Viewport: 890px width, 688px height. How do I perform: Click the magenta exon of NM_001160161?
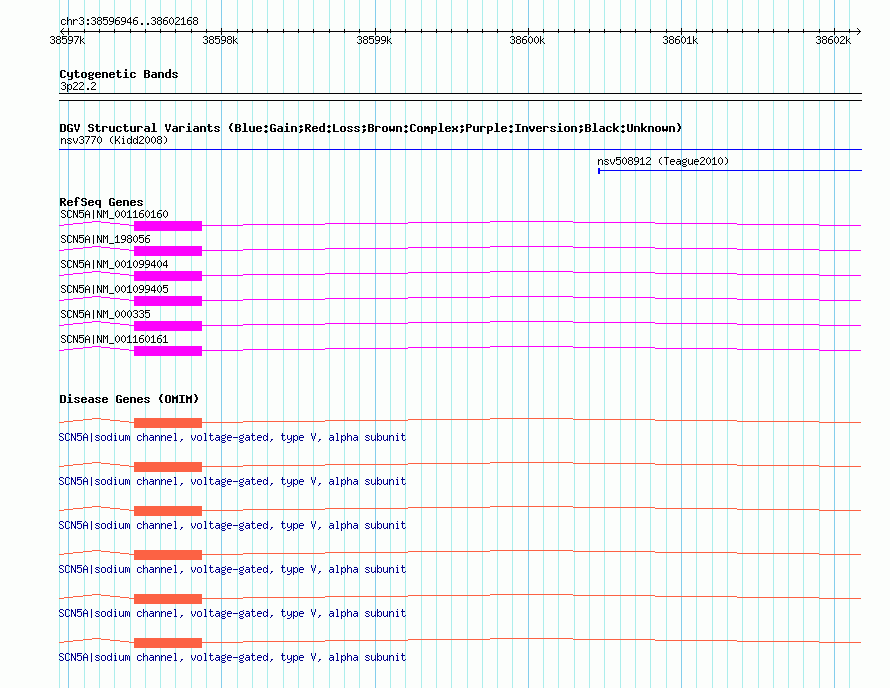coord(168,351)
